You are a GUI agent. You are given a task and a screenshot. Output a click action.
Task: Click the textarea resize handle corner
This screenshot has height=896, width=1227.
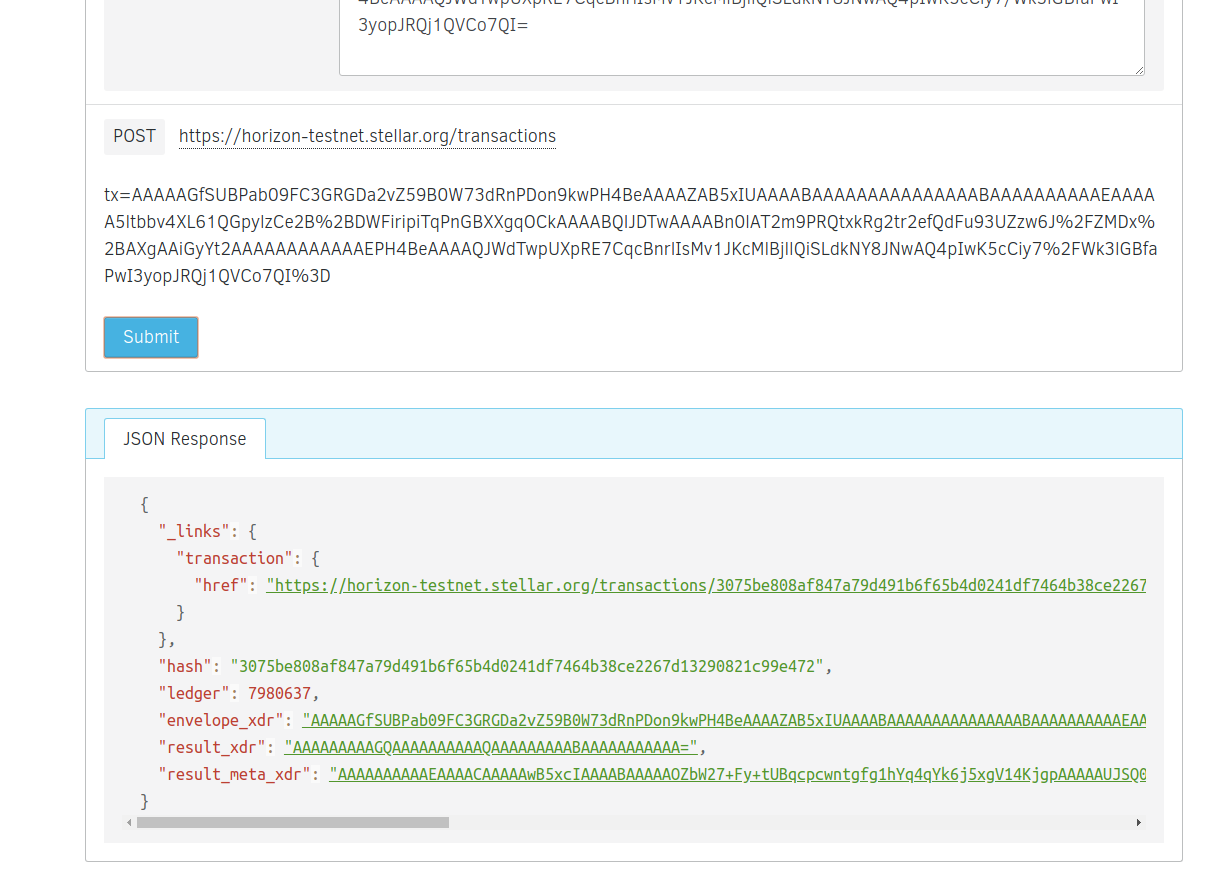coord(1139,70)
